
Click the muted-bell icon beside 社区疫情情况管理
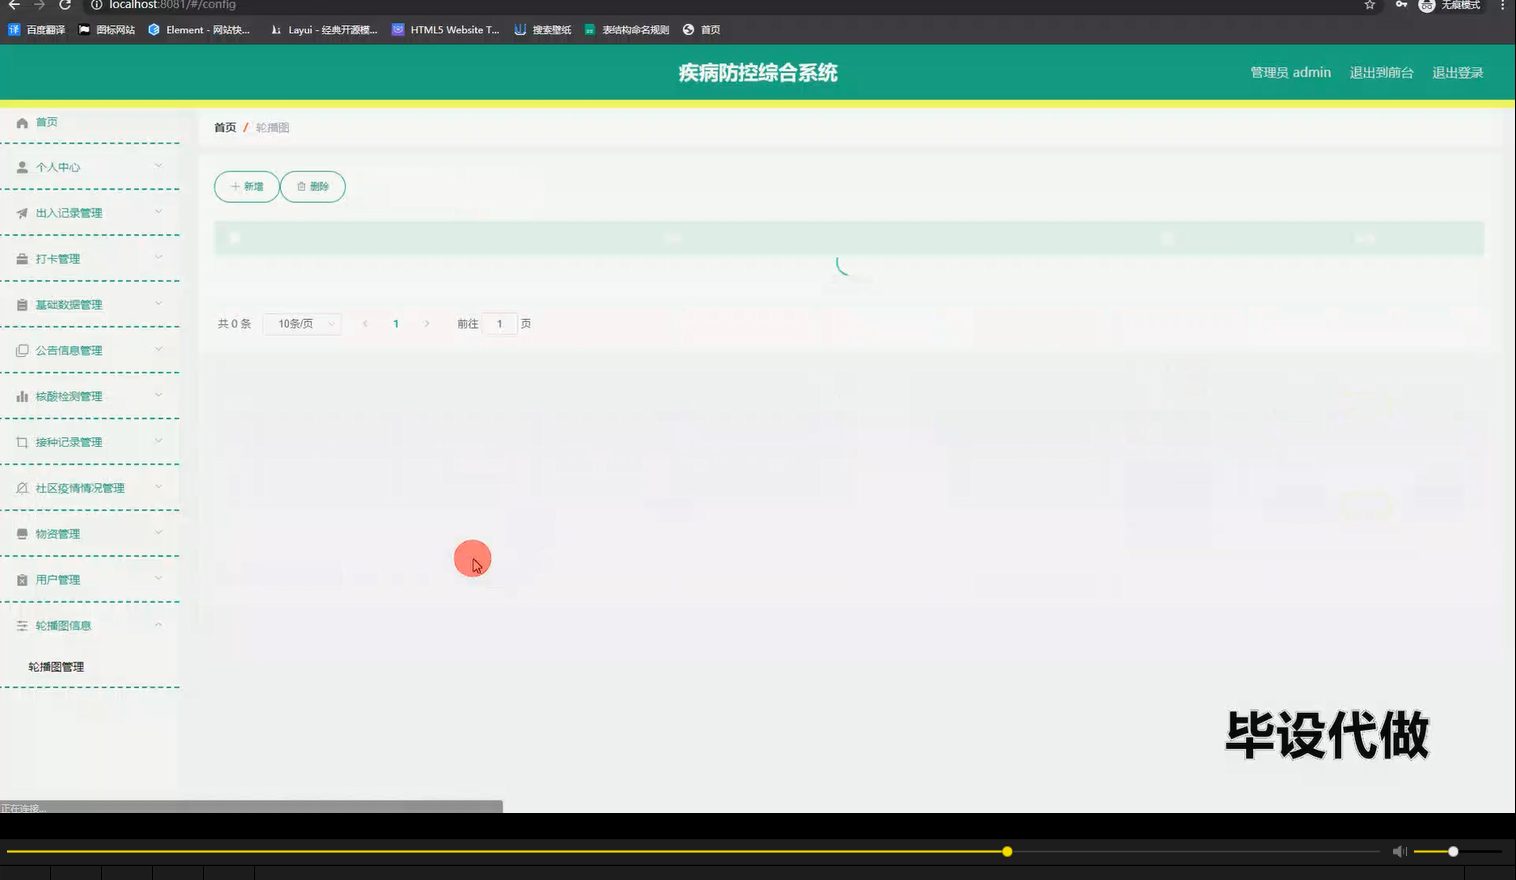pyautogui.click(x=22, y=488)
